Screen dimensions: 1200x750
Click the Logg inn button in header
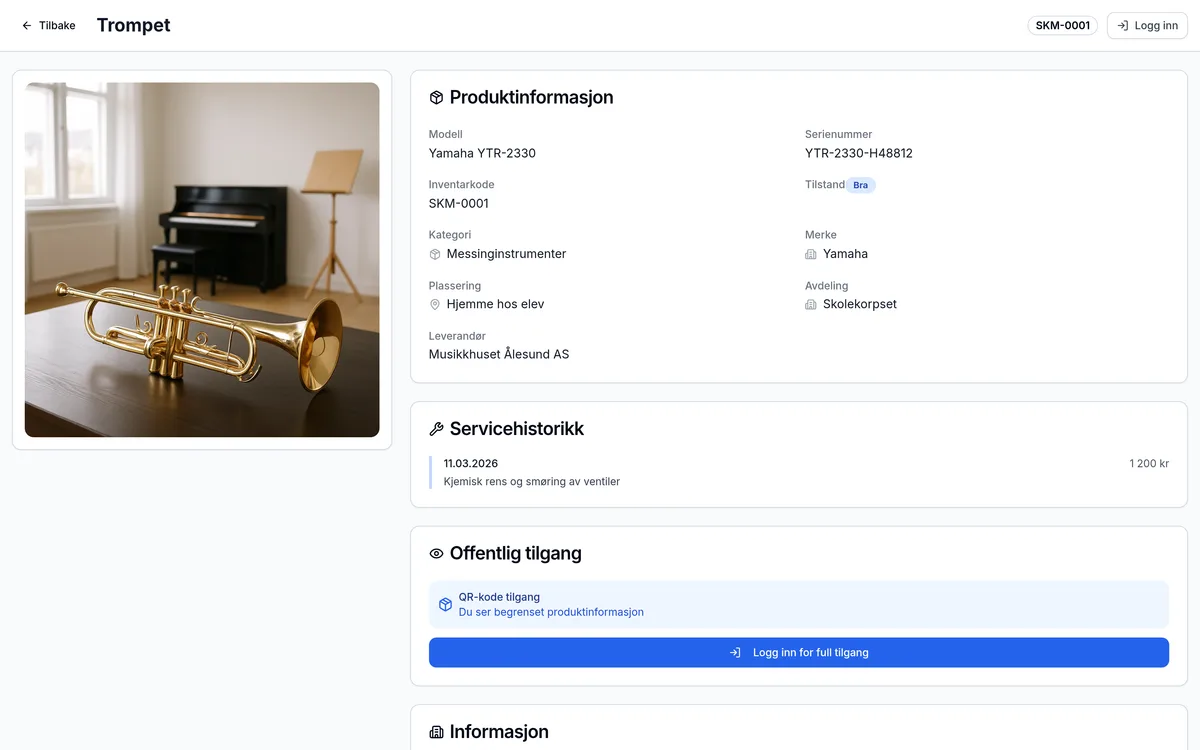pyautogui.click(x=1147, y=26)
